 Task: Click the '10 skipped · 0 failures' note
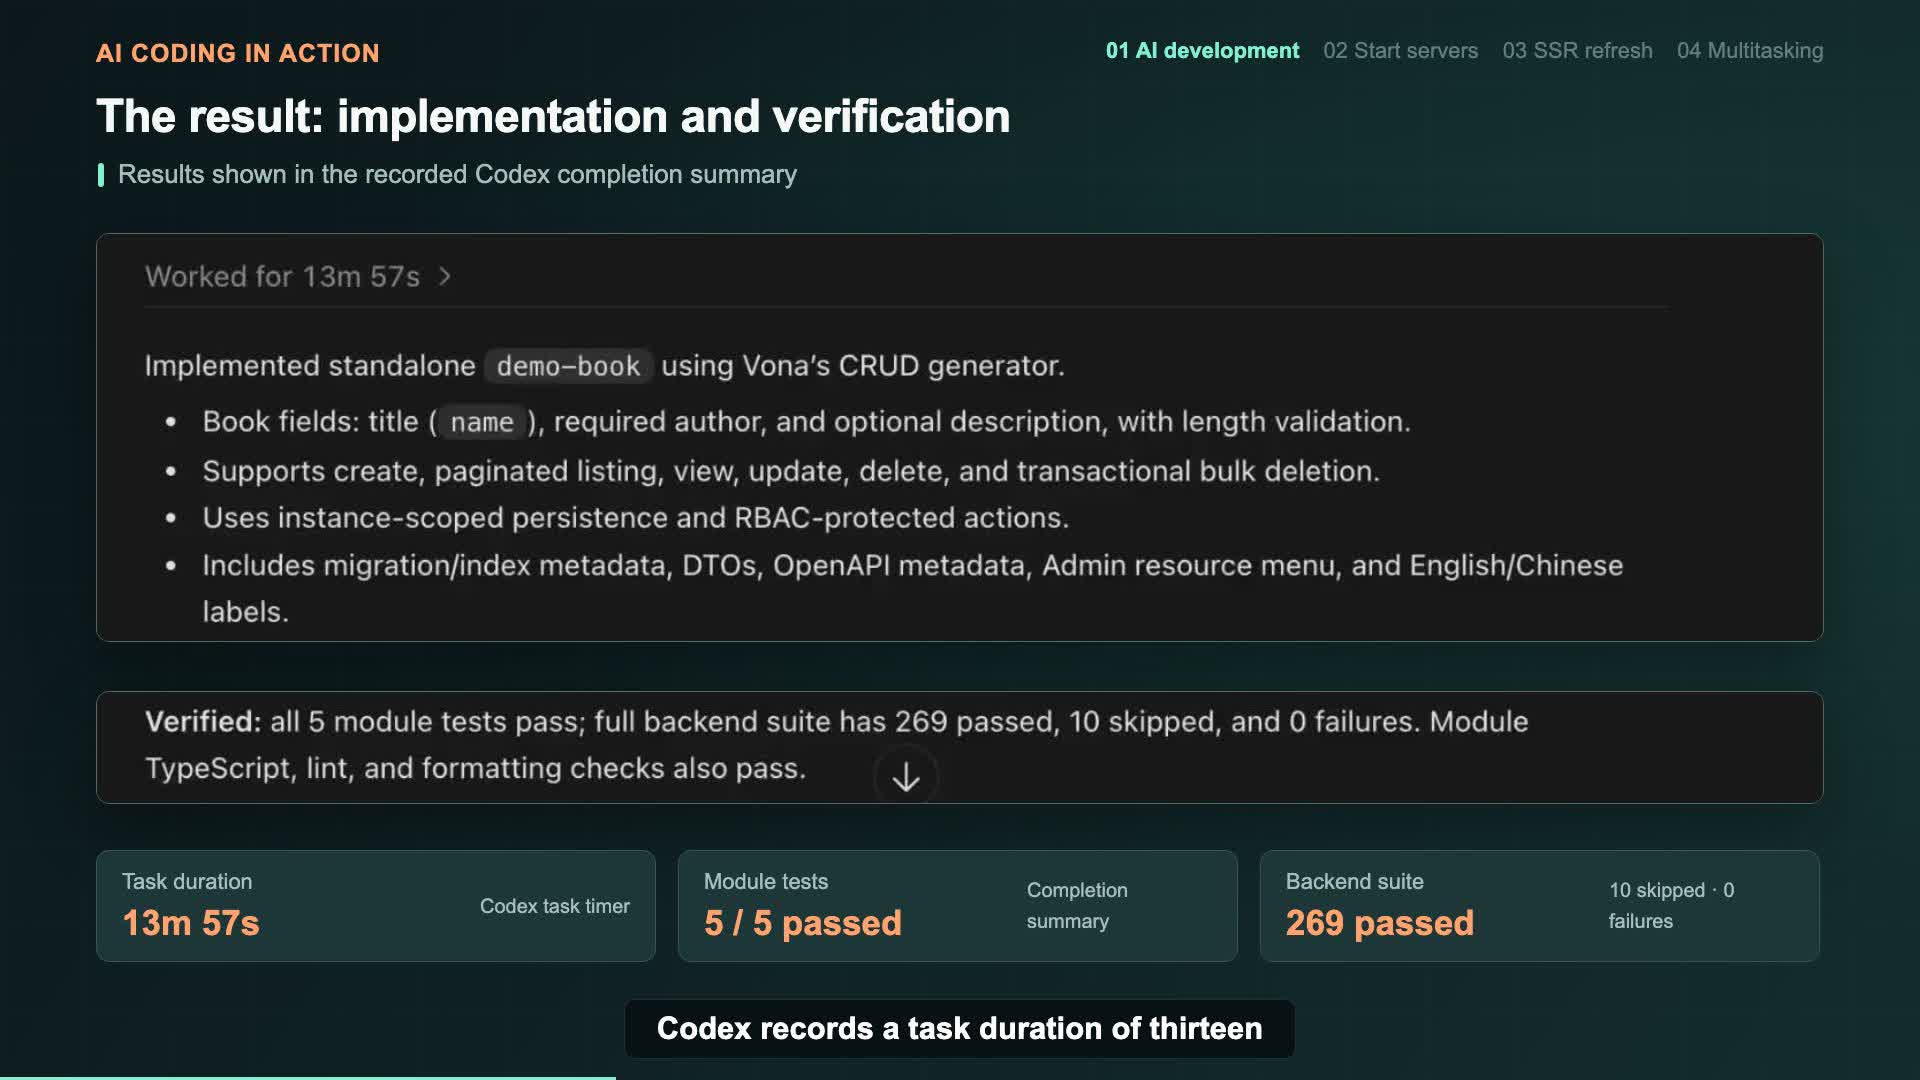pos(1671,905)
